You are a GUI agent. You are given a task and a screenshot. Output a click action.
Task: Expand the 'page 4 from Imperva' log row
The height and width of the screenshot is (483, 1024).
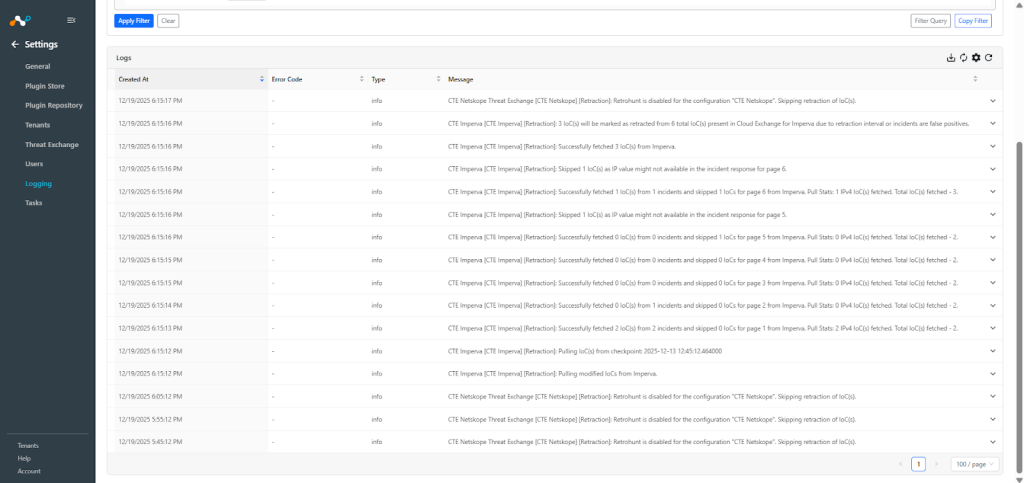coord(993,260)
